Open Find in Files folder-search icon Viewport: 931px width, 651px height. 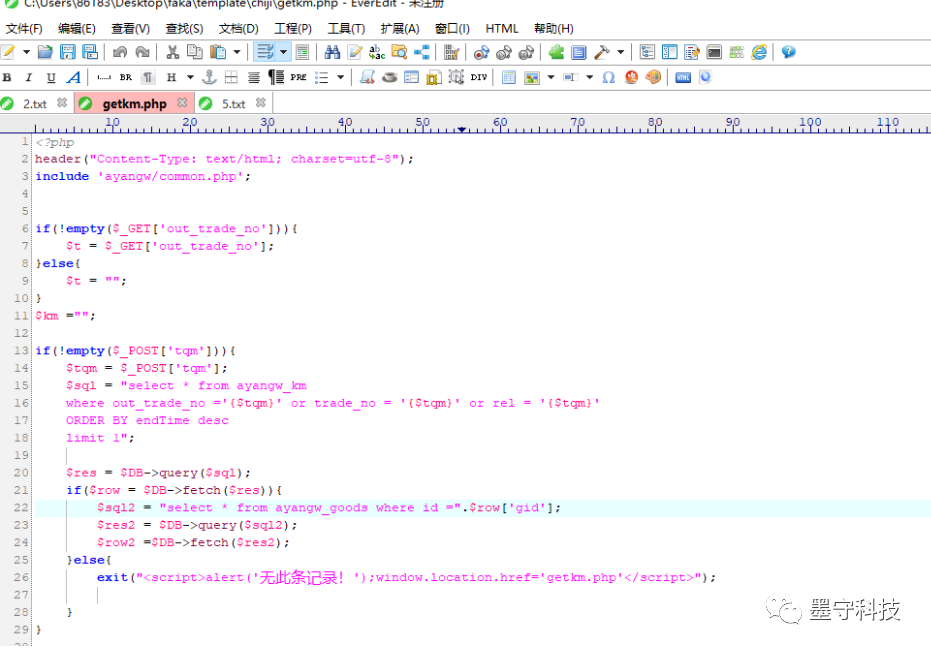point(399,52)
